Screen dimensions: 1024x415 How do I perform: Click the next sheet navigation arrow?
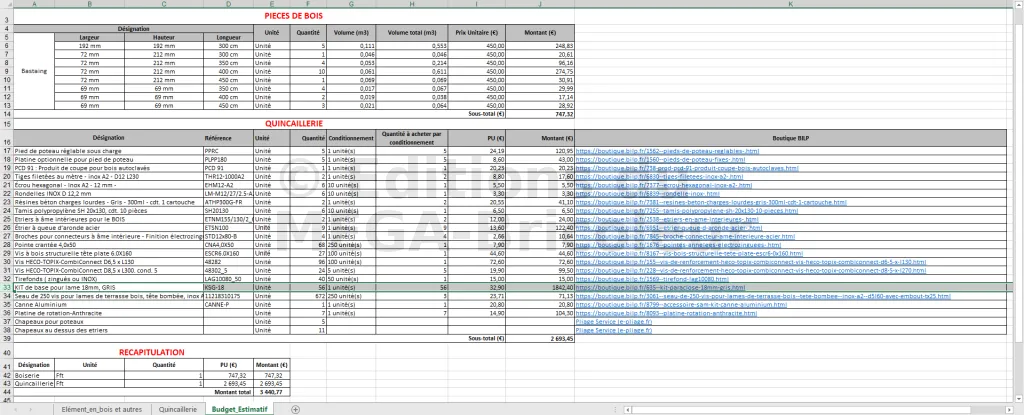point(32,409)
